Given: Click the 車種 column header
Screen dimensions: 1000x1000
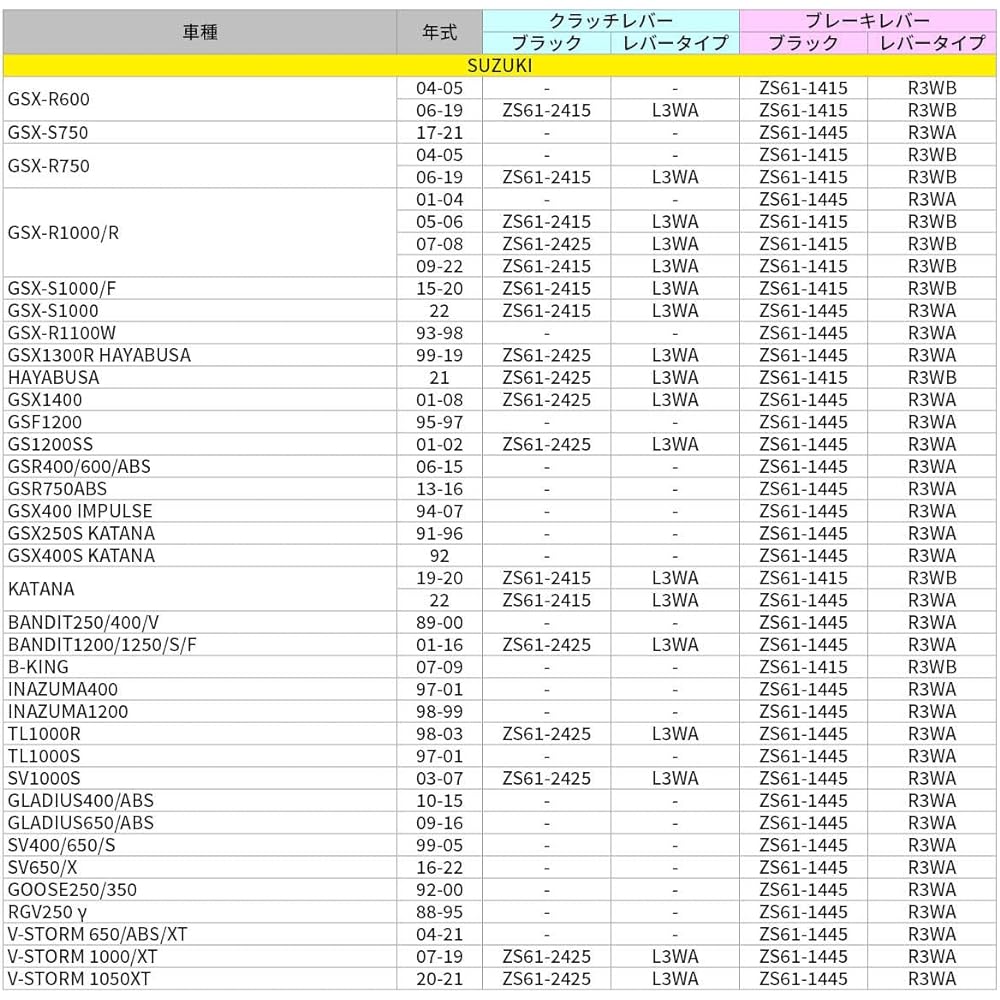Looking at the screenshot, I should click(x=200, y=32).
